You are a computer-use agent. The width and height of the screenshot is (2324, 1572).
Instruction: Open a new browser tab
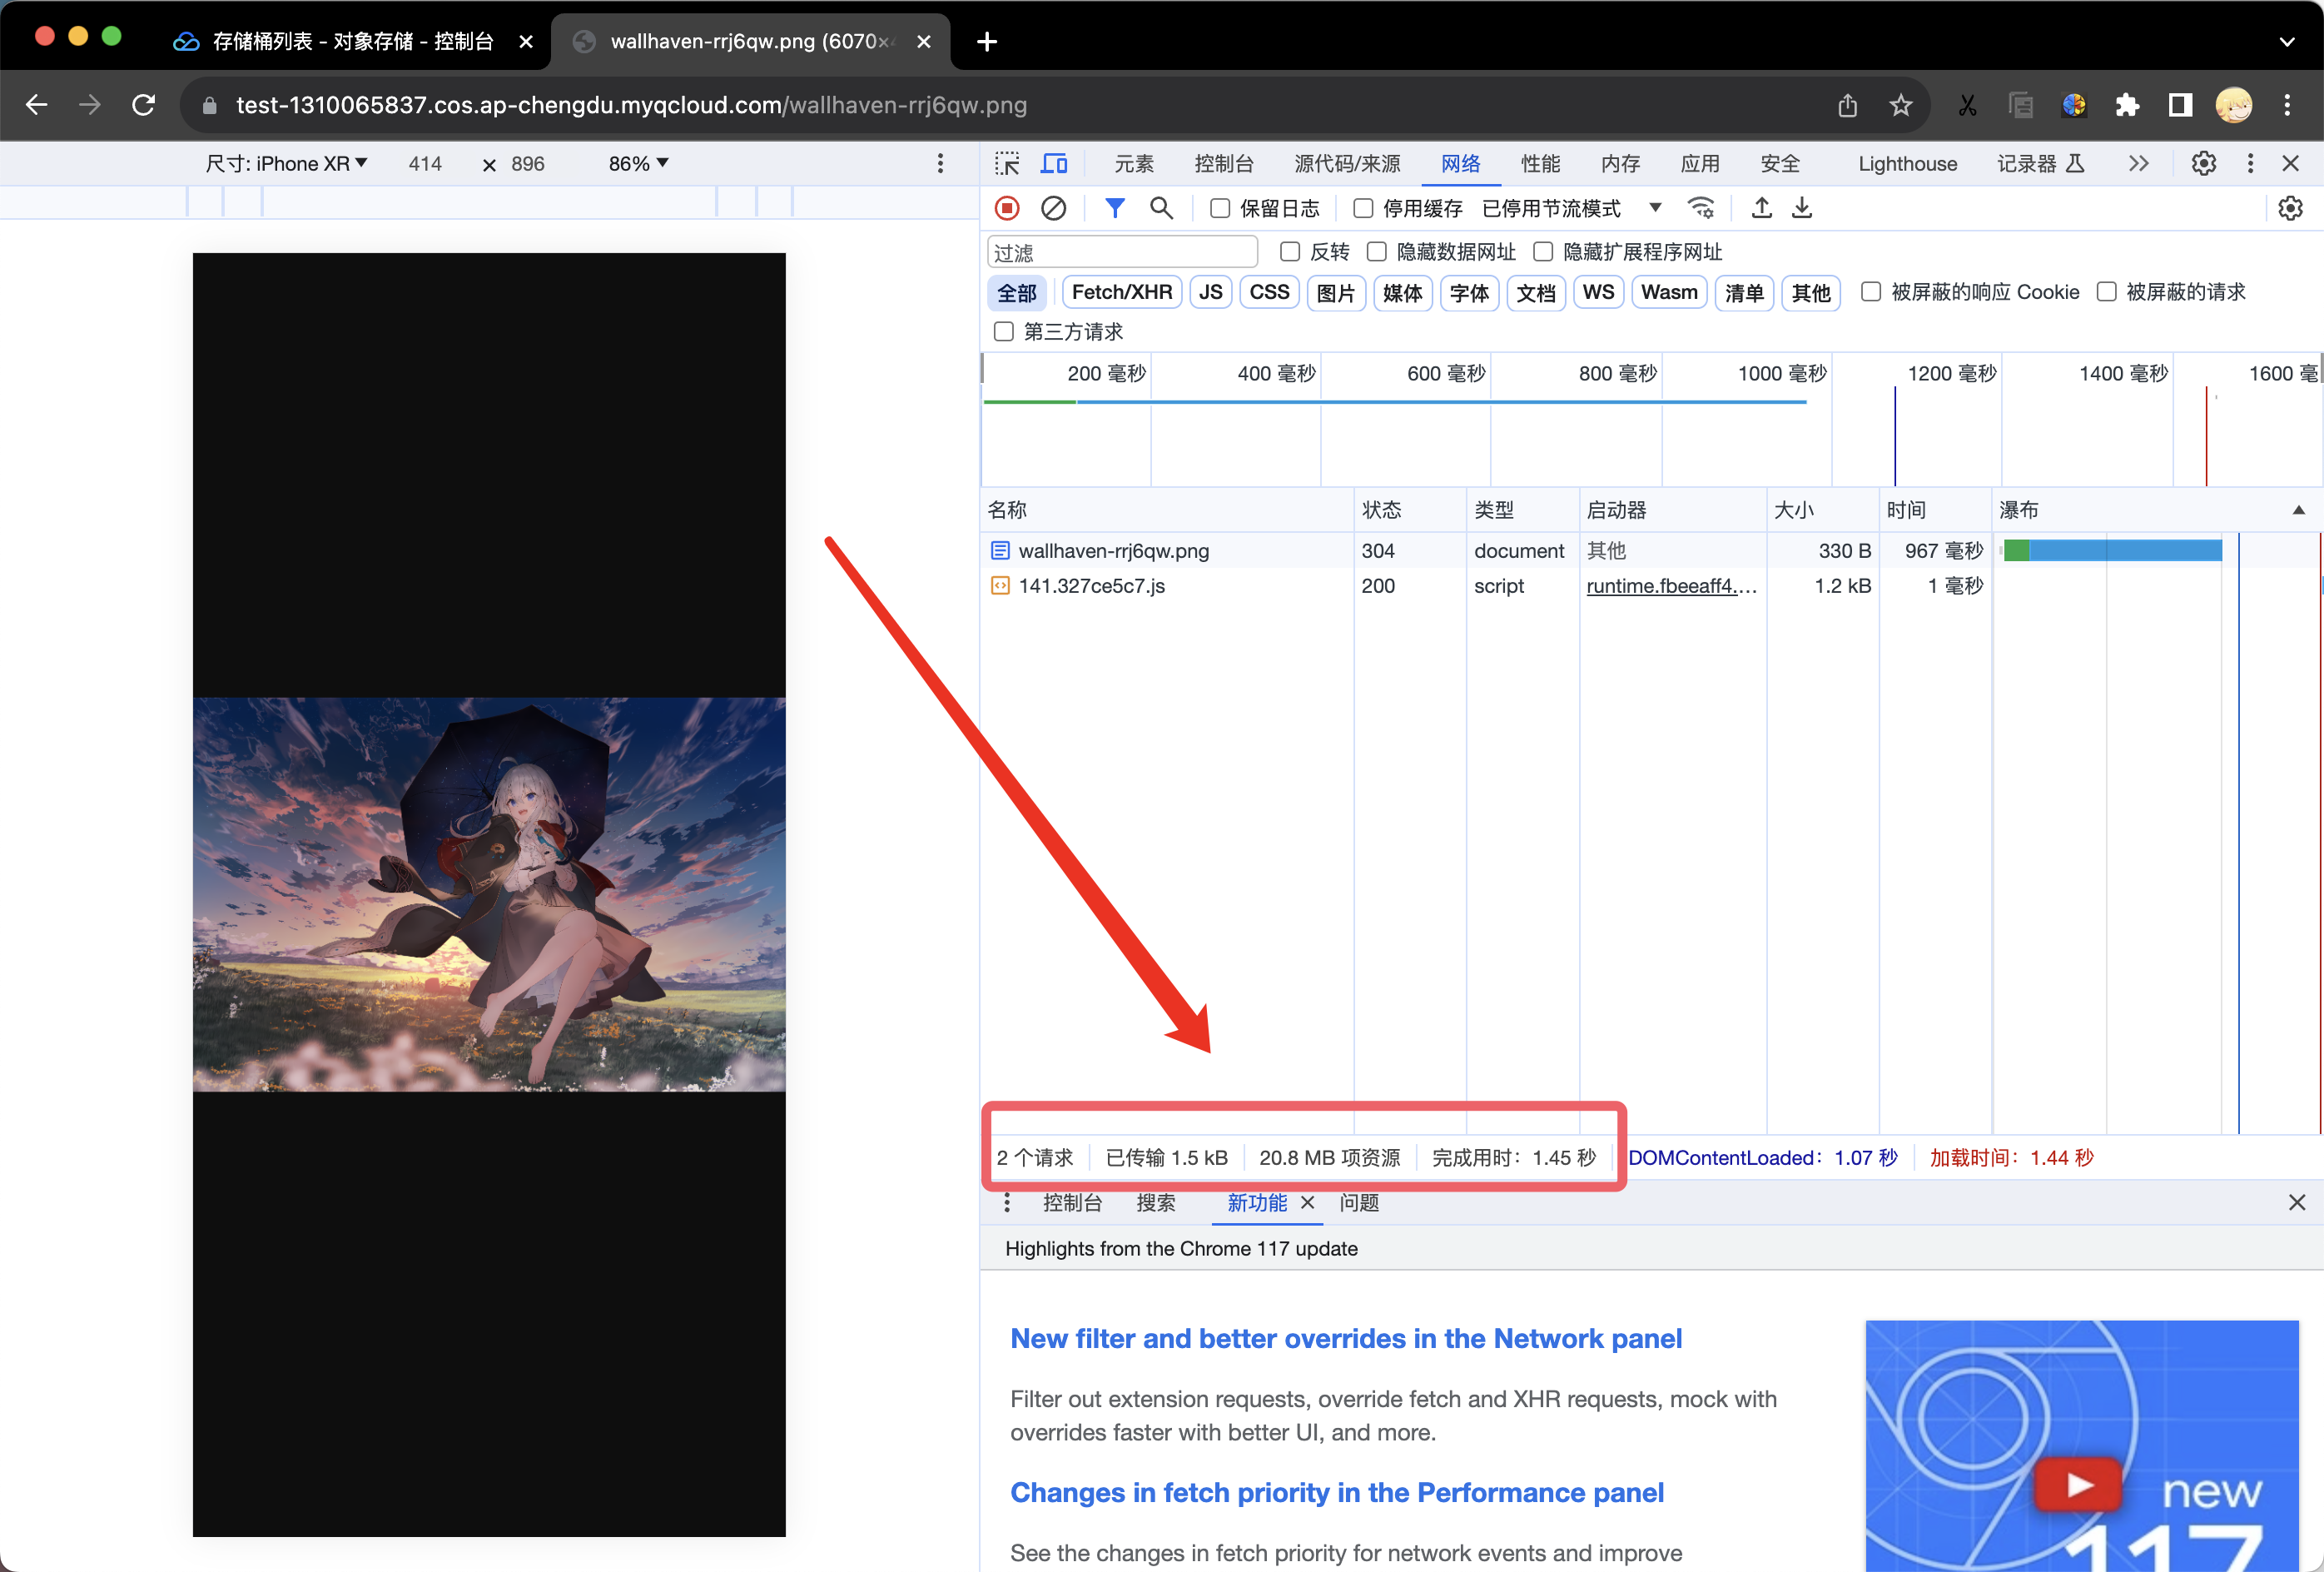coord(987,41)
